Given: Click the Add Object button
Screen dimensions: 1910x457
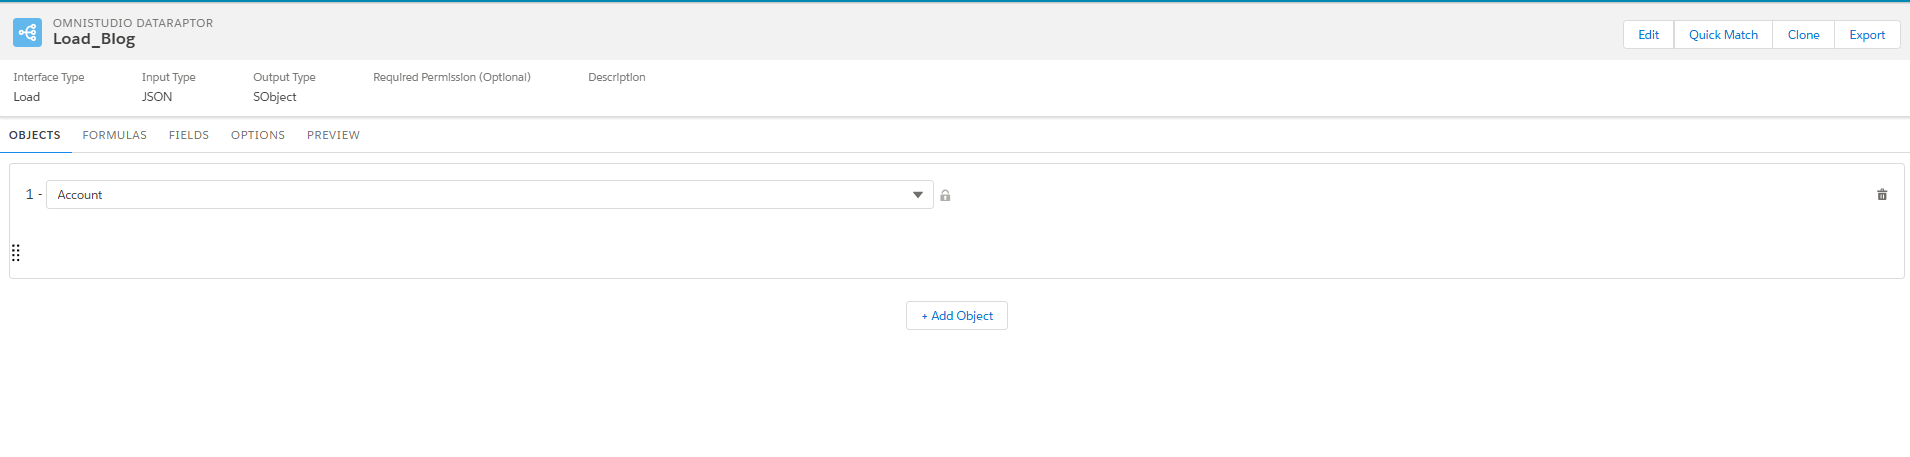Looking at the screenshot, I should tap(956, 316).
